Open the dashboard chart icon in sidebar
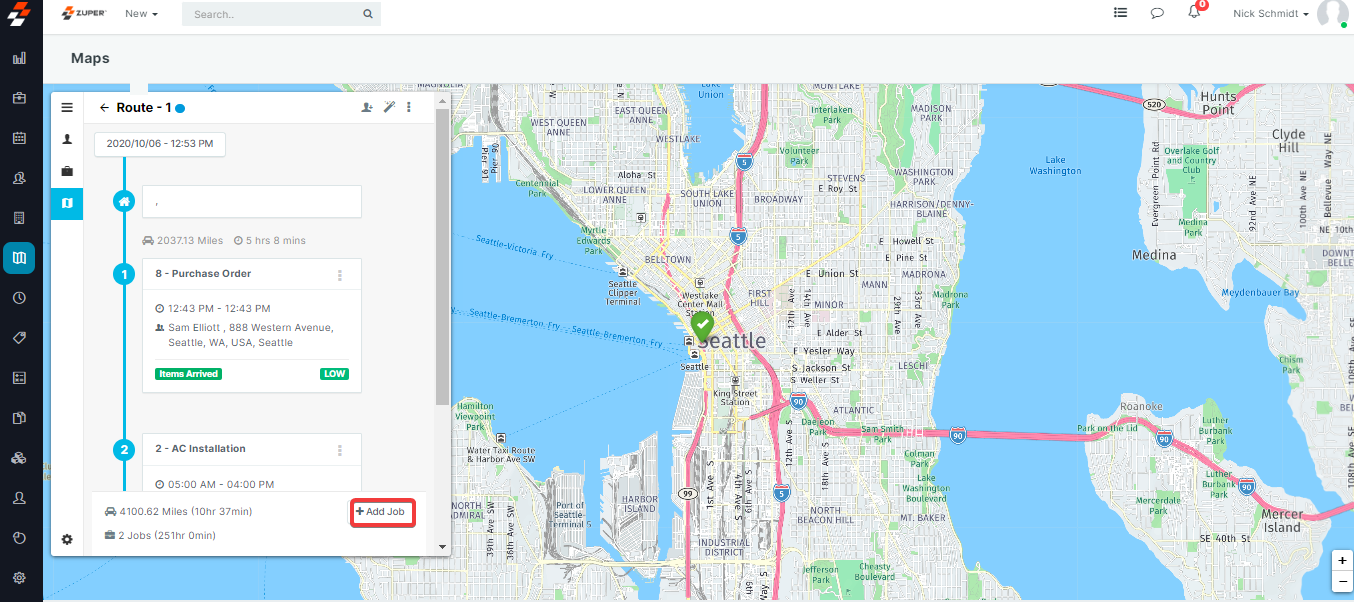The height and width of the screenshot is (602, 1354). (19, 58)
